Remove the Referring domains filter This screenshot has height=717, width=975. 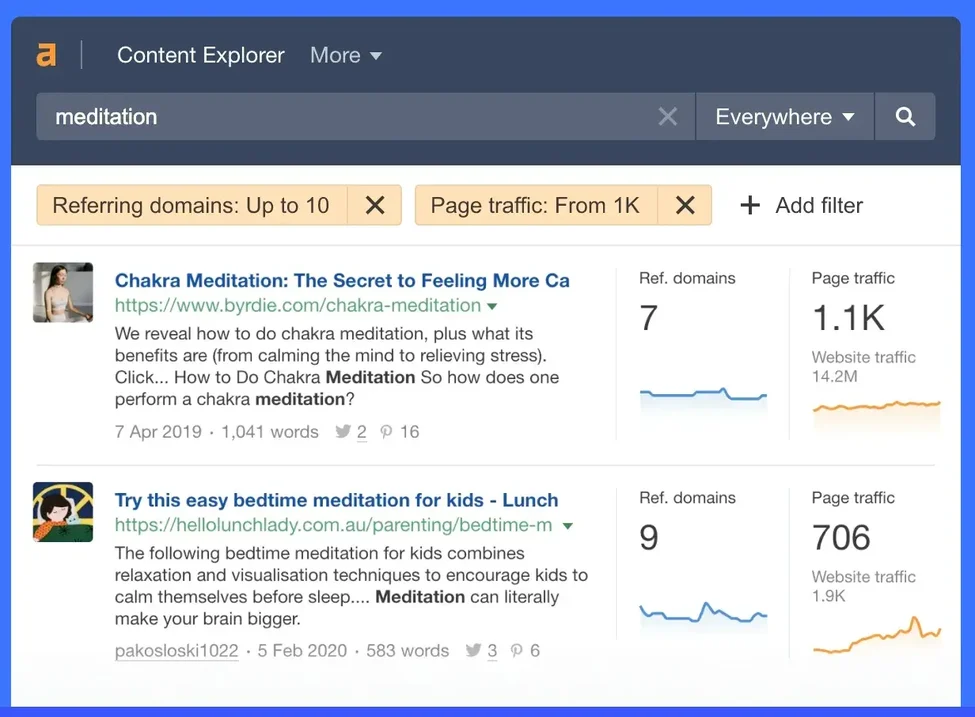click(375, 205)
